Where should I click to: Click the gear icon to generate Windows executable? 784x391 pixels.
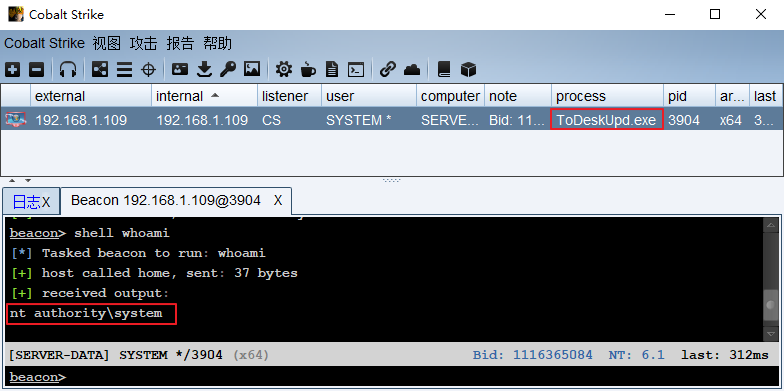284,70
